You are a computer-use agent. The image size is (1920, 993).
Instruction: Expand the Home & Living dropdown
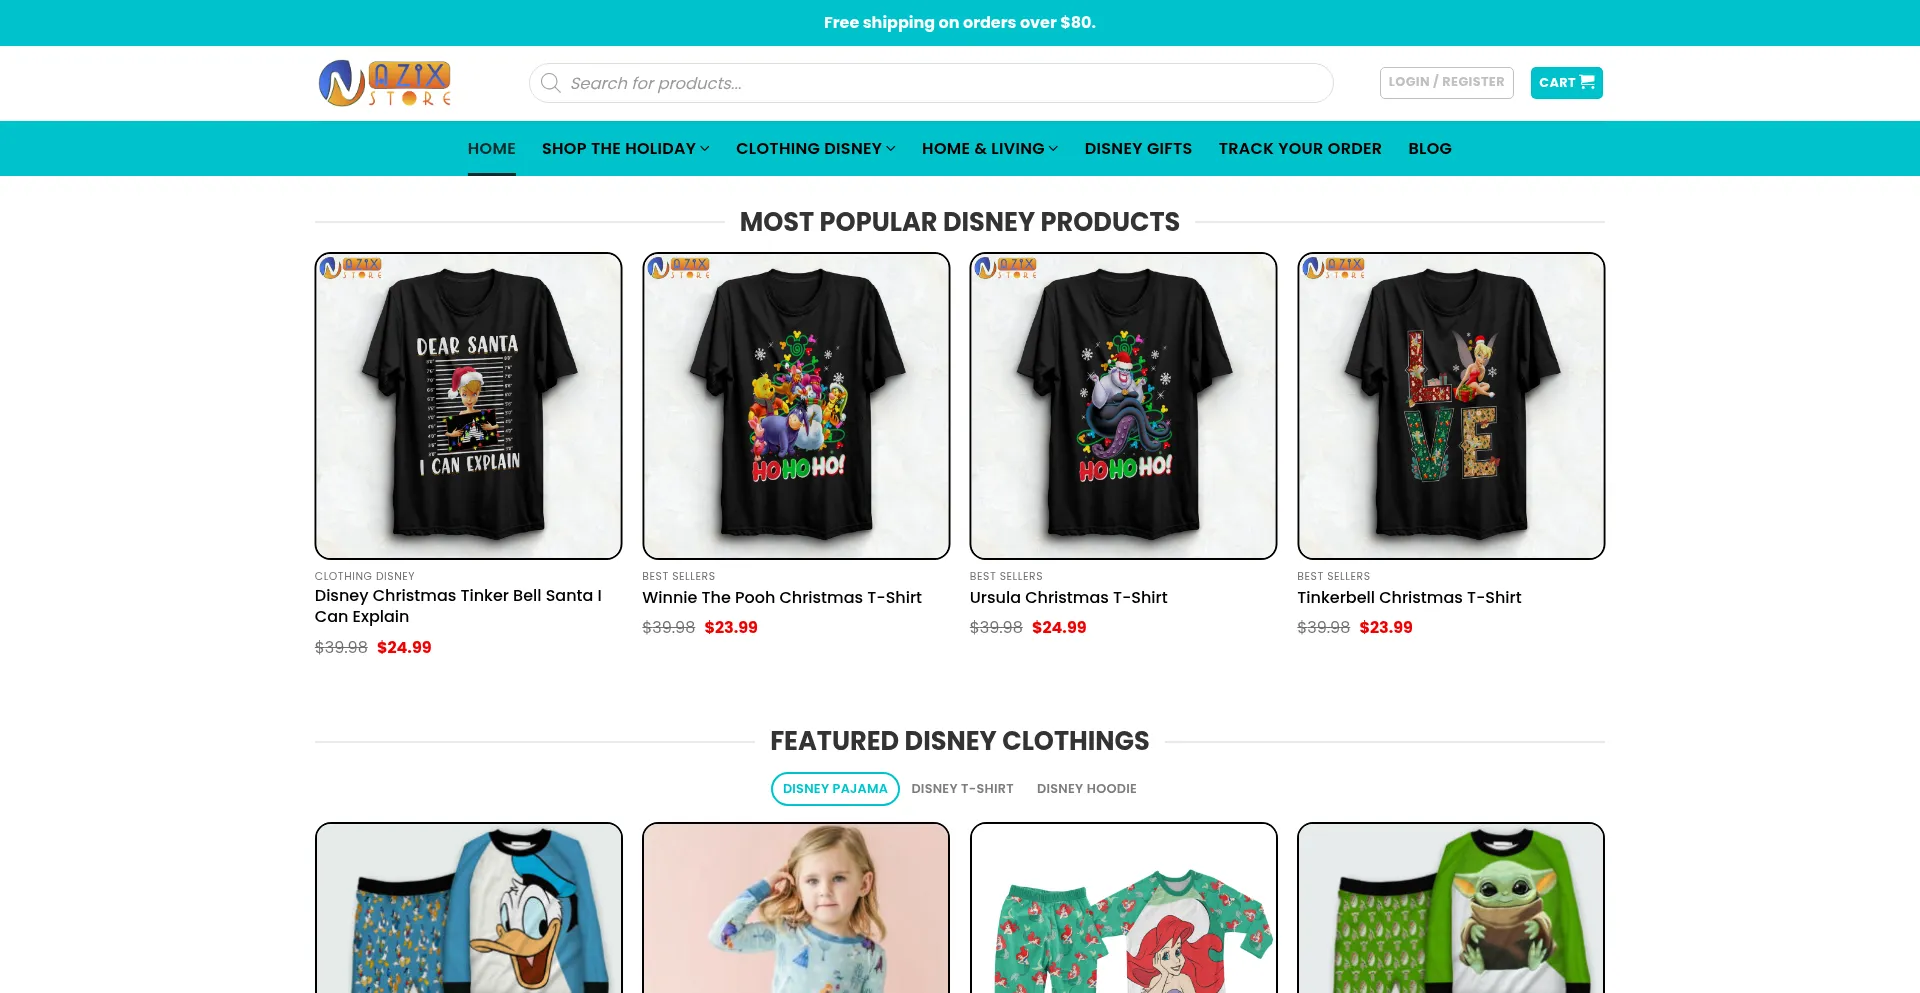(989, 149)
